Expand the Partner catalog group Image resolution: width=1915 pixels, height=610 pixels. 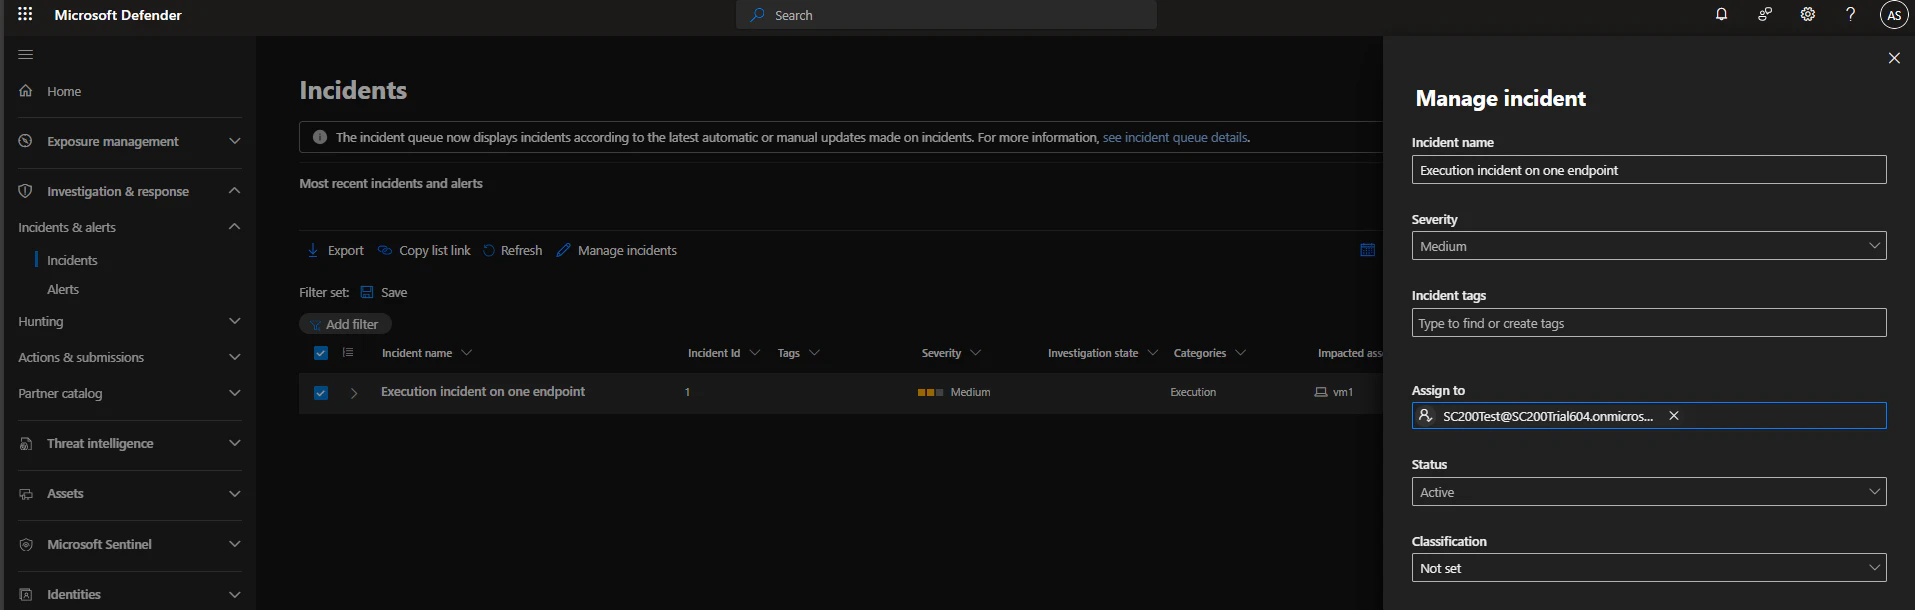coord(235,393)
